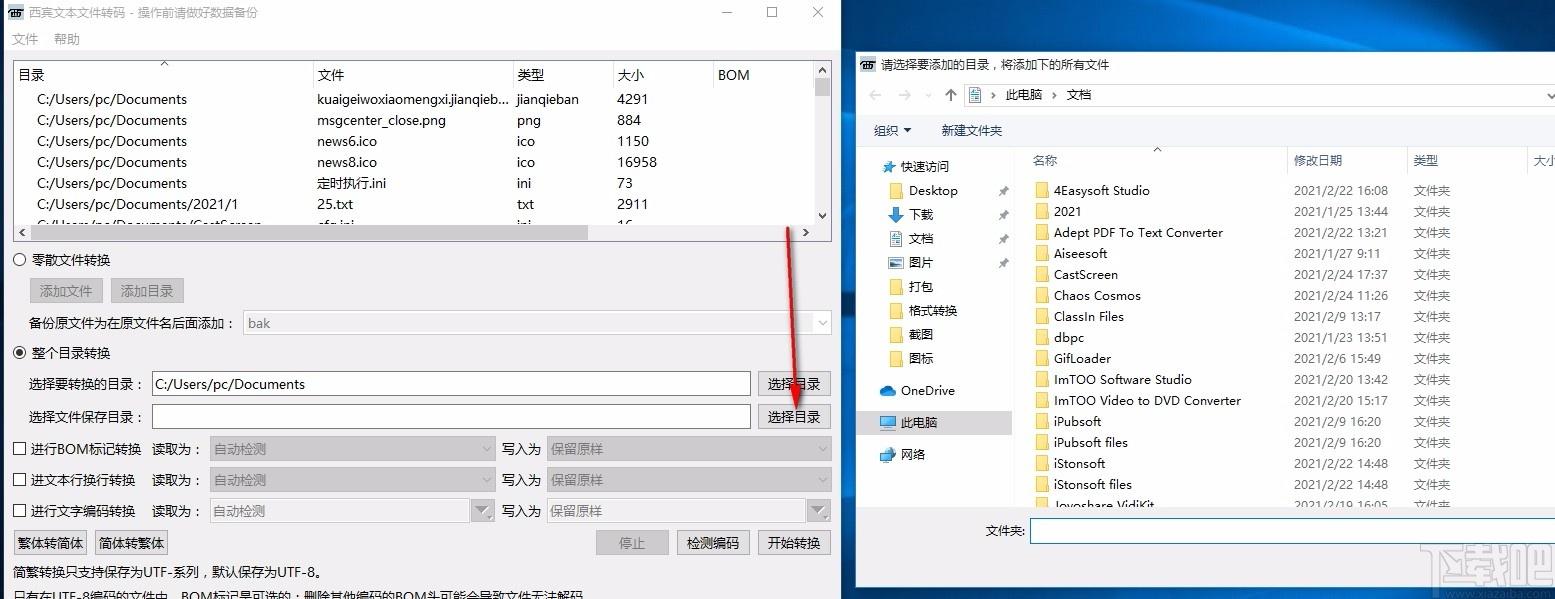Click the 检测编码 button
This screenshot has width=1555, height=599.
tap(713, 543)
